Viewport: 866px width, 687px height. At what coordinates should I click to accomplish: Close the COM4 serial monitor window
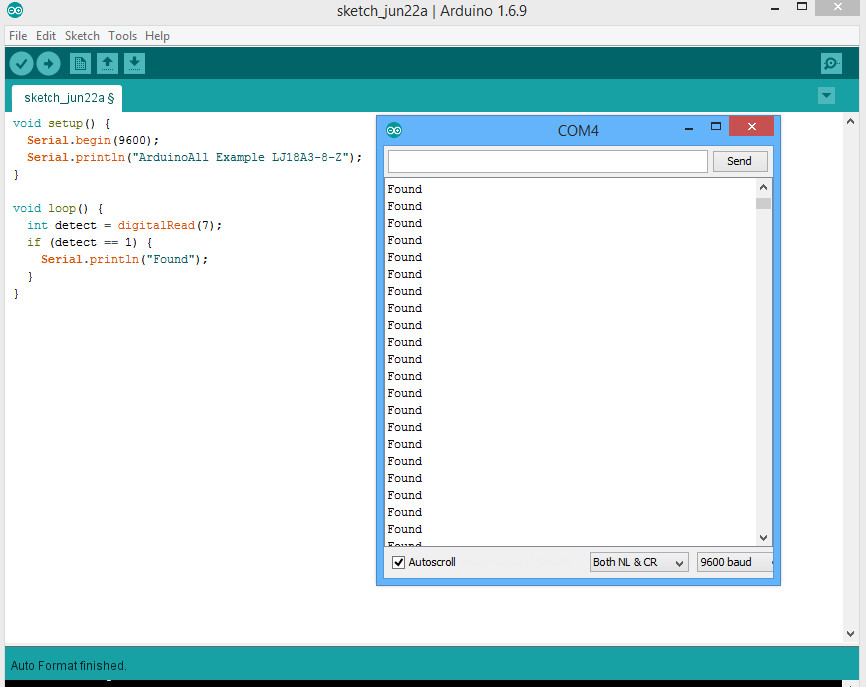pyautogui.click(x=752, y=126)
